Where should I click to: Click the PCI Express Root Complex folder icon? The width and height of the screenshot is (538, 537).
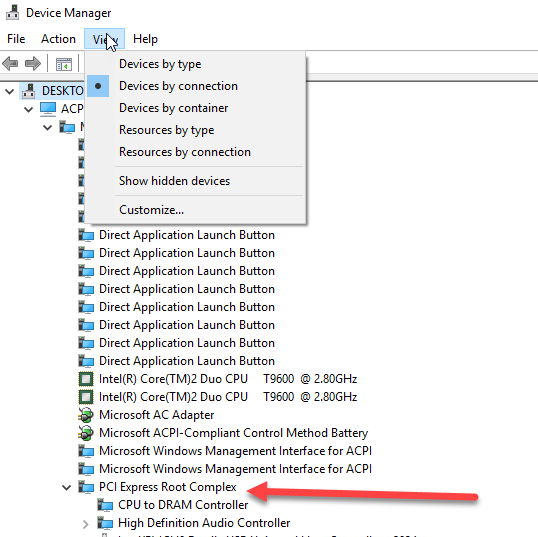tap(86, 487)
